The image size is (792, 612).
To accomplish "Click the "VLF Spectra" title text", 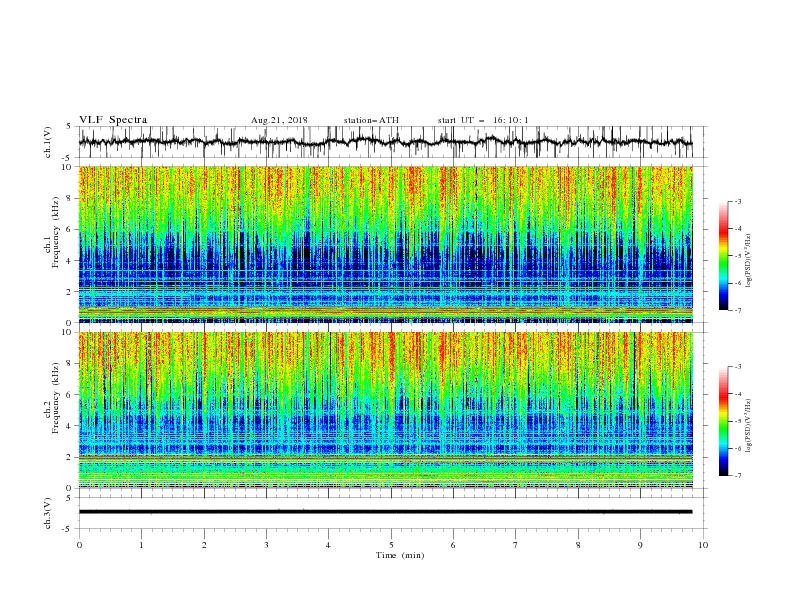I will coord(113,120).
